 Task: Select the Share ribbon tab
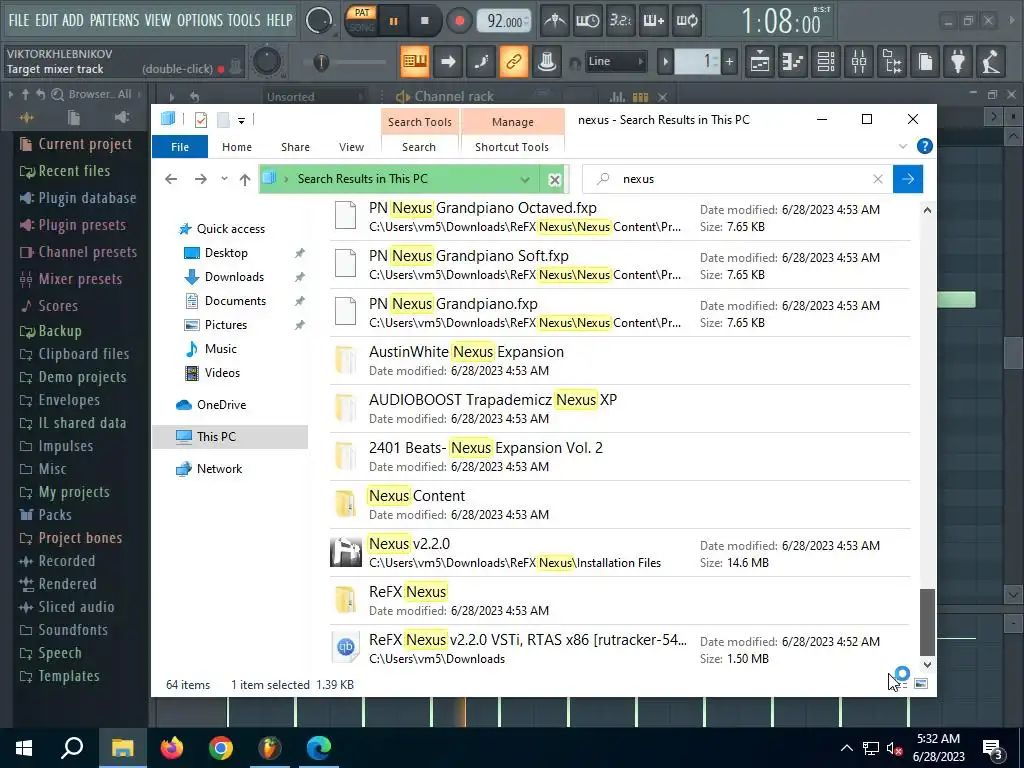coord(295,147)
